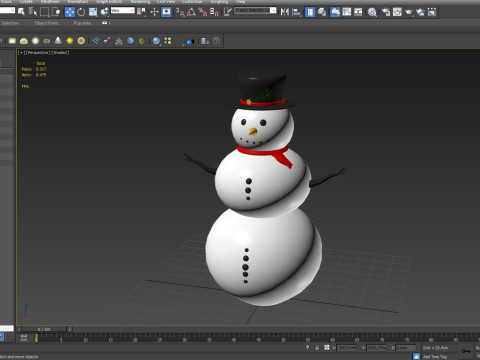The width and height of the screenshot is (480, 360).
Task: Click the last icon on main toolbar
Action: [432, 12]
